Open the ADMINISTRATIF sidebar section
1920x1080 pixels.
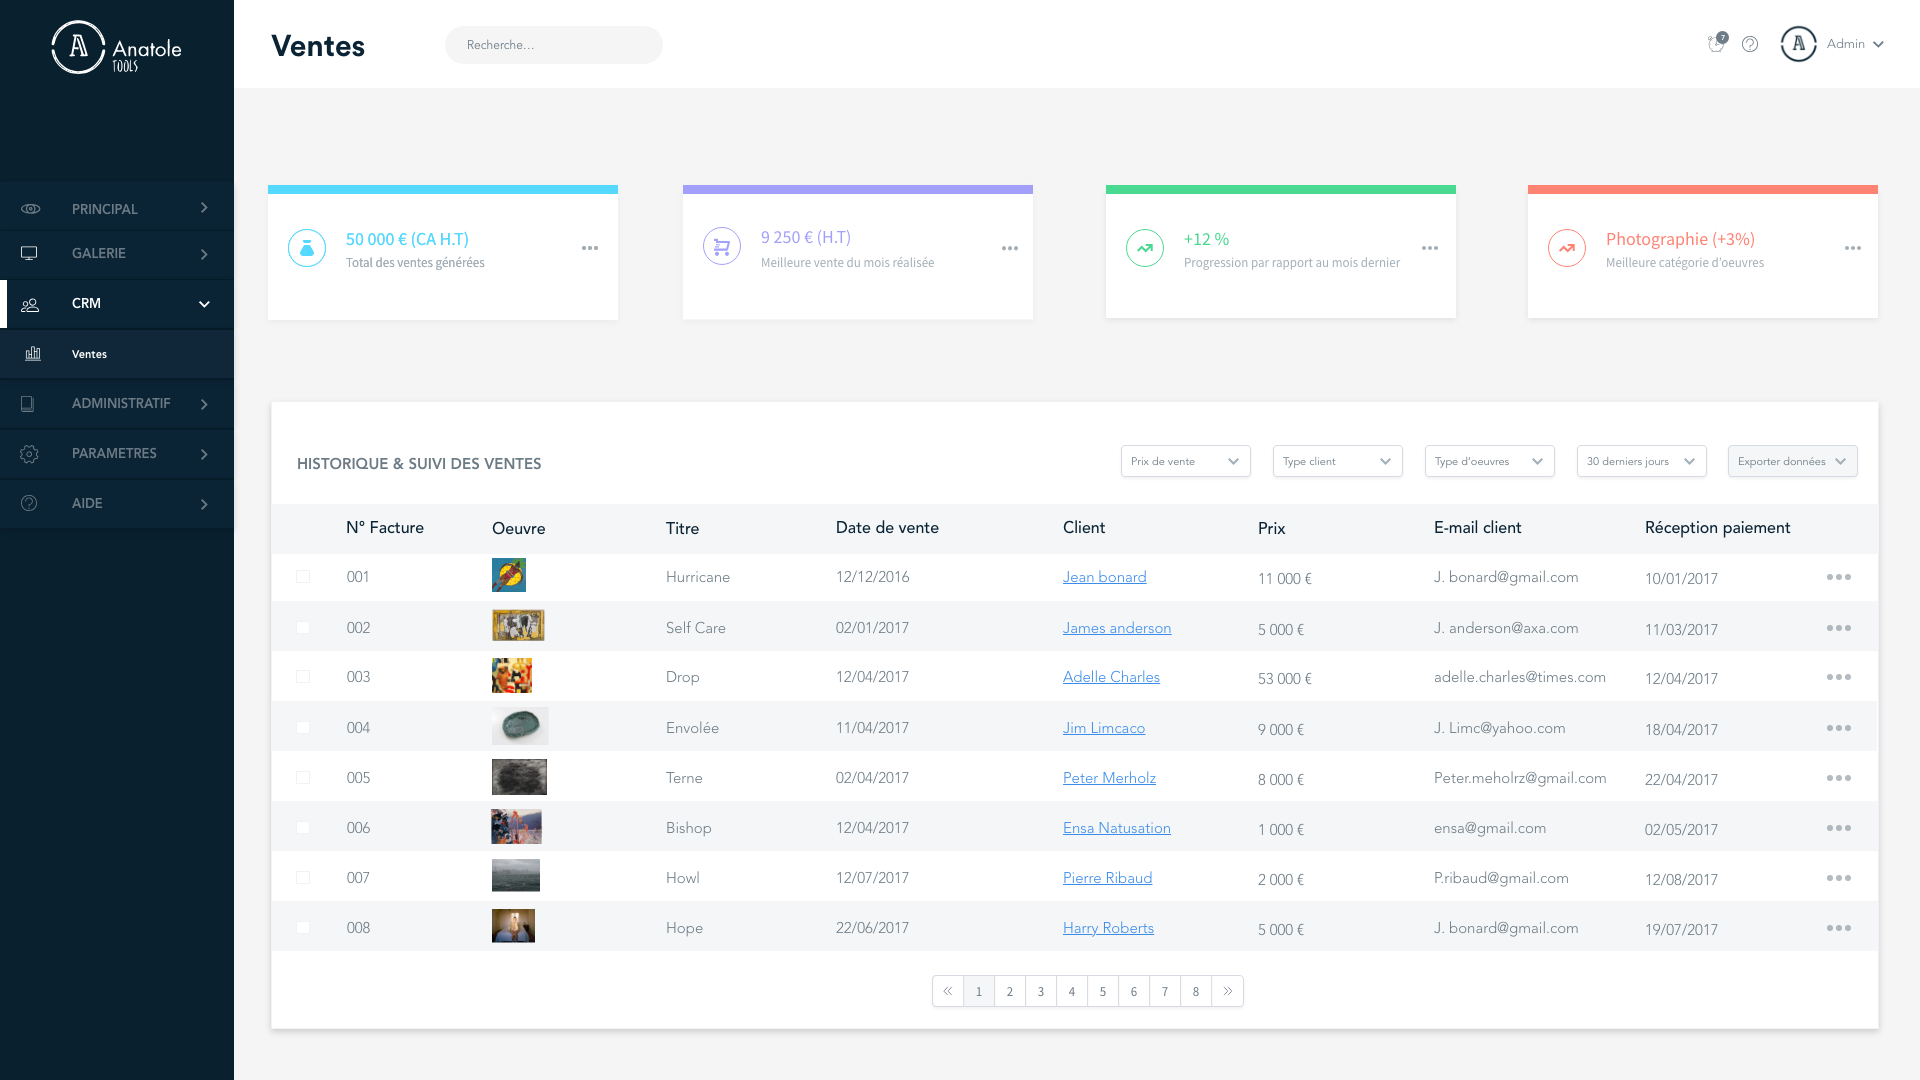point(117,404)
